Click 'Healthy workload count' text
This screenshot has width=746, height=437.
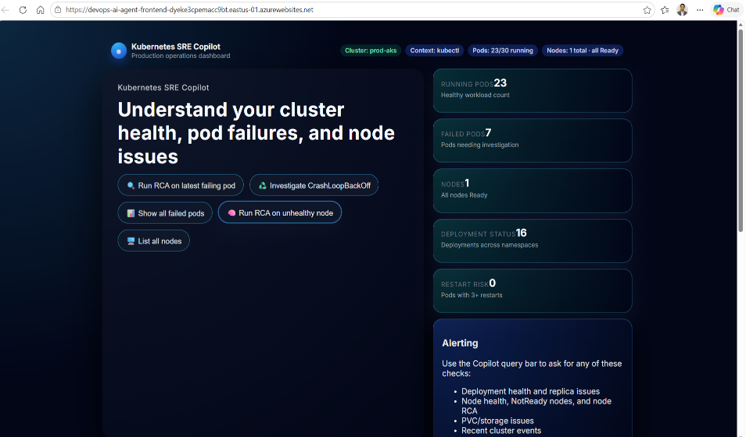point(475,95)
